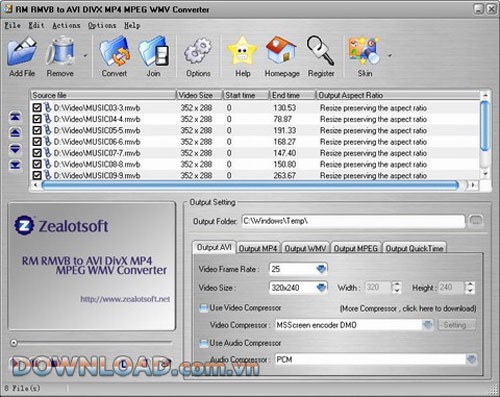
Task: Uncheck the MUSIC05-5.rmvb file checkbox
Action: 37,130
